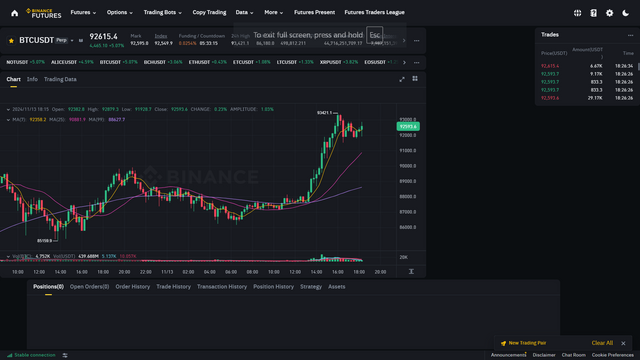Select ALICEUSDT in favorites bar
Screen dimensions: 640x360
(x=72, y=62)
